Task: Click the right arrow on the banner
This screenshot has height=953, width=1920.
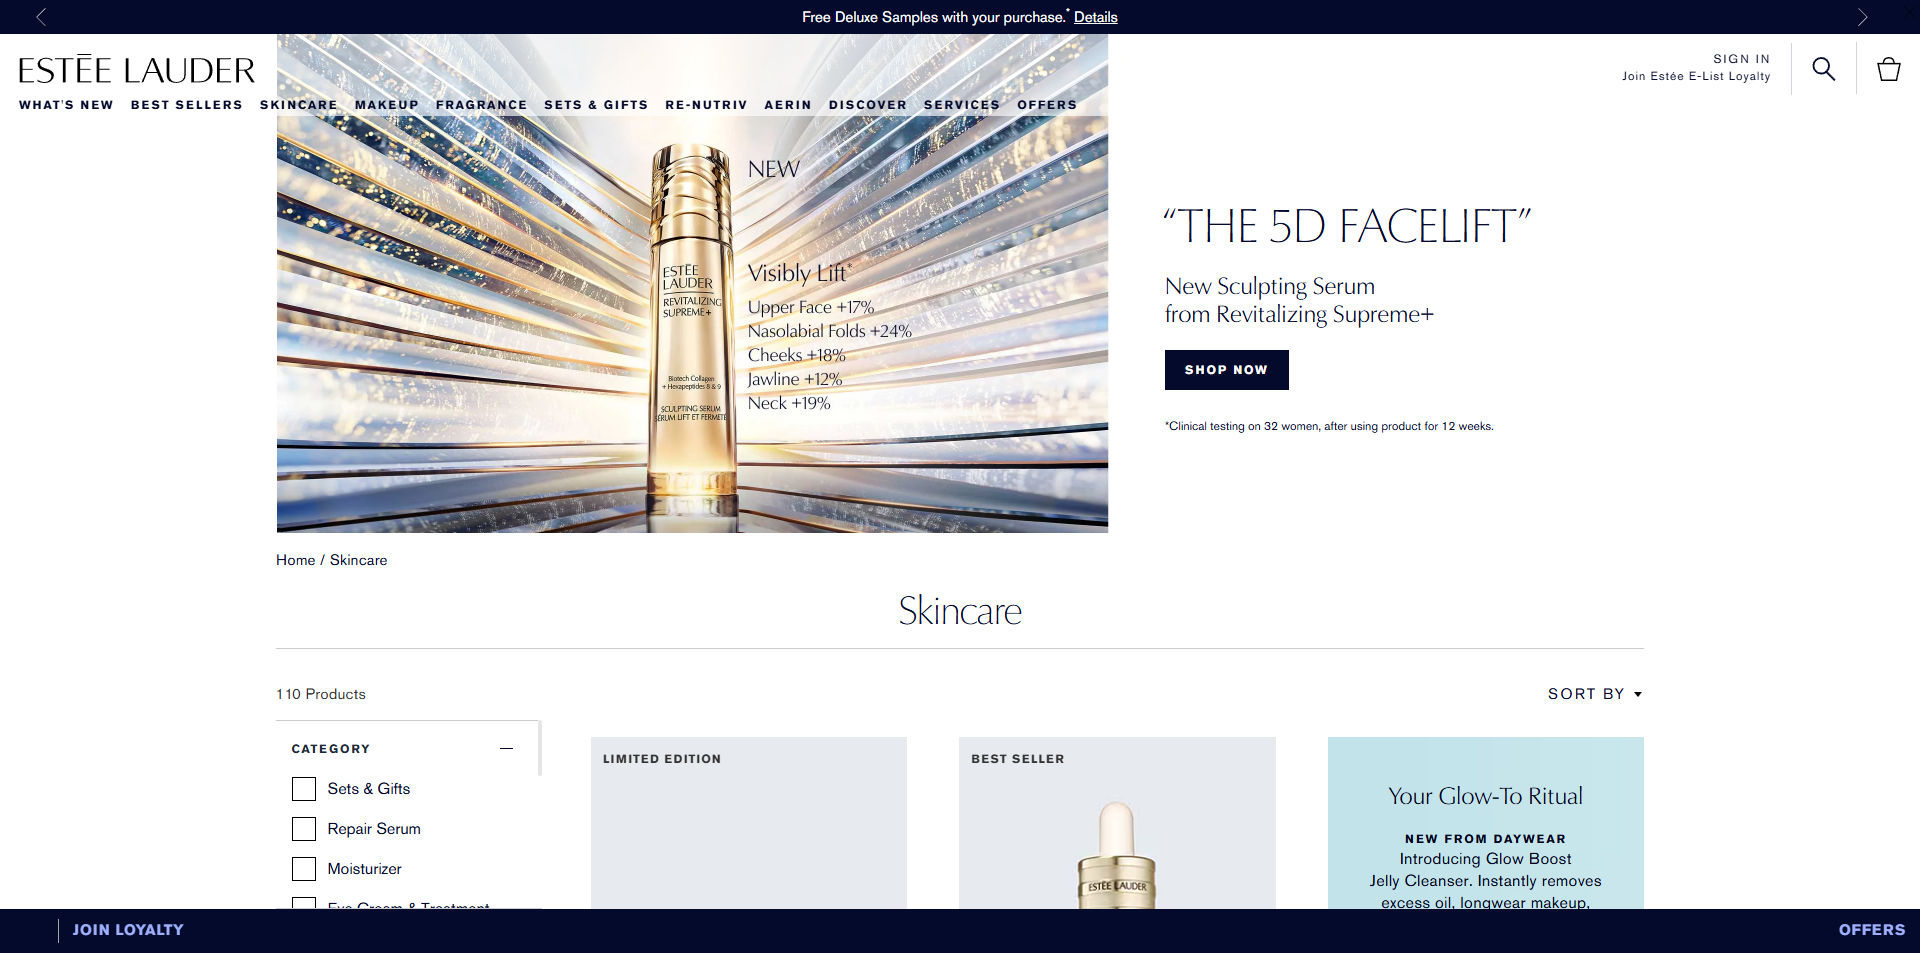Action: click(1862, 17)
